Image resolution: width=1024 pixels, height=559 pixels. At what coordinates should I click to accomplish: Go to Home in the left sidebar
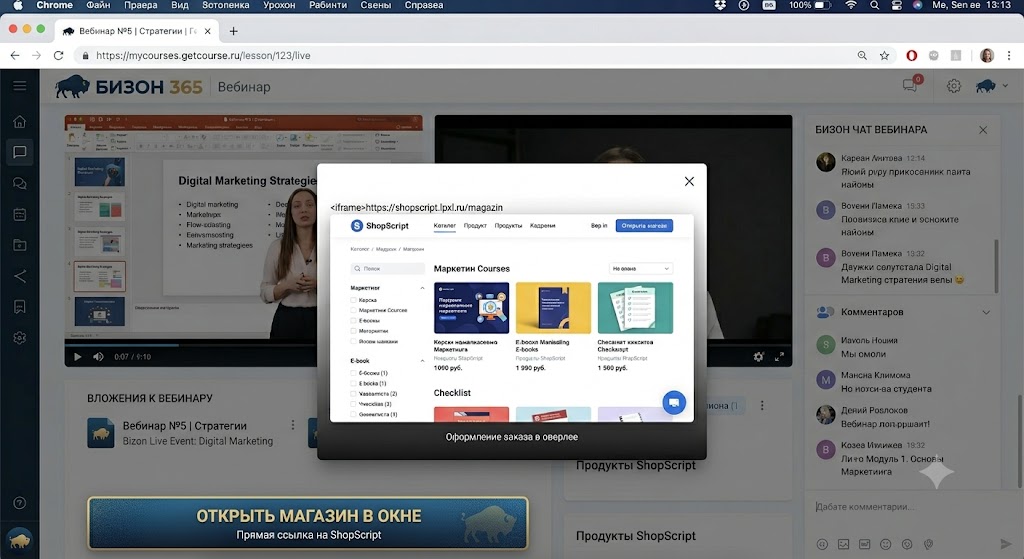point(20,121)
